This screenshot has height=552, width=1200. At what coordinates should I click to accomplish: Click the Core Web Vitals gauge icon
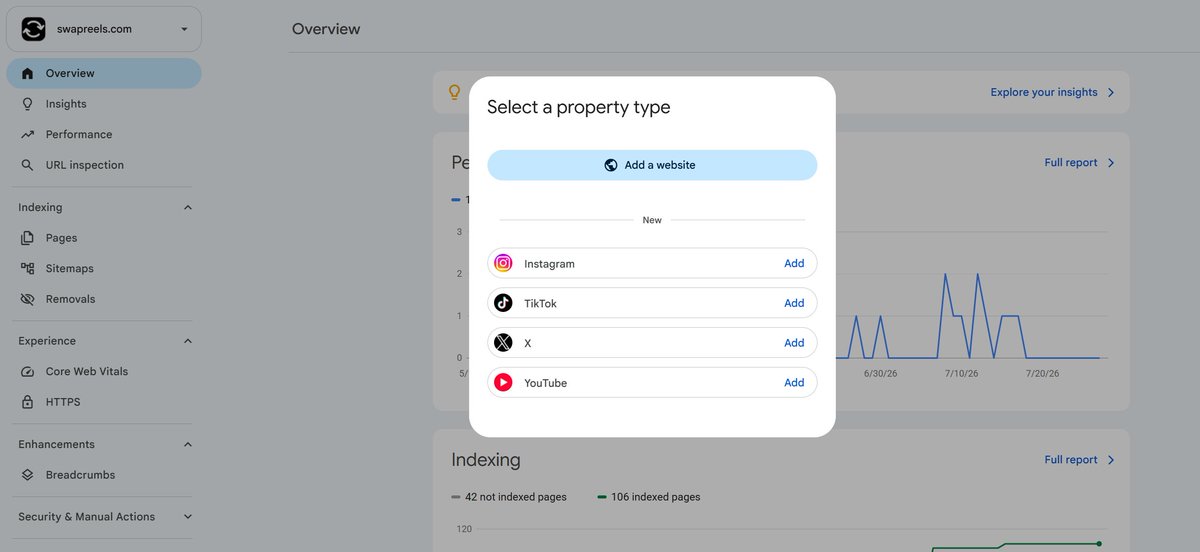coord(27,371)
